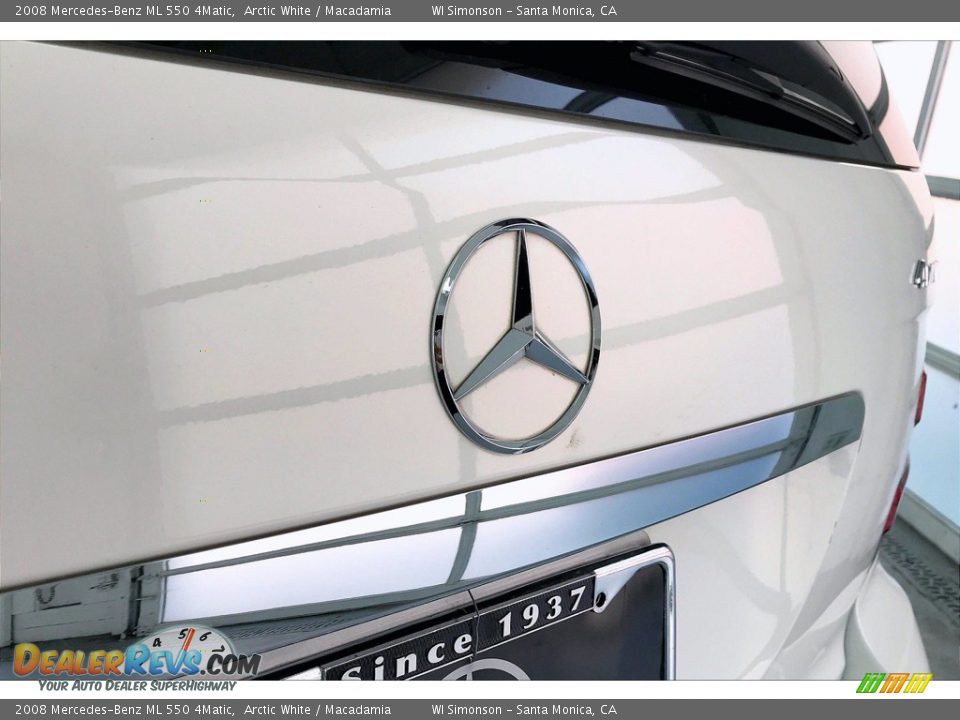The image size is (960, 720).
Task: Click top caption 'WI Simonson - Santa Monica, CA'
Action: [x=524, y=10]
